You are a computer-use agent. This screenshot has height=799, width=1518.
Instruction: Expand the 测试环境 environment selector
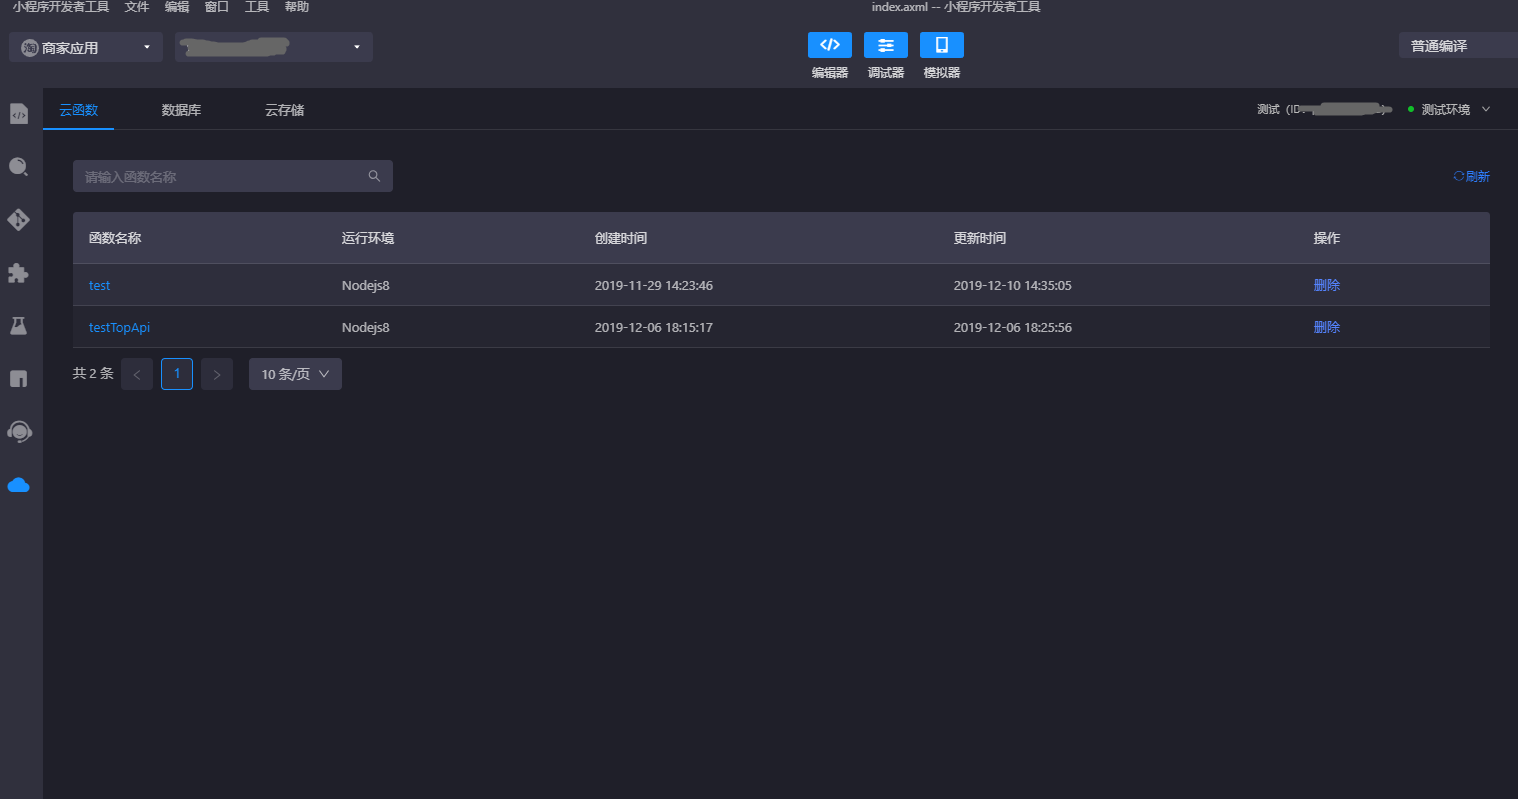1450,109
